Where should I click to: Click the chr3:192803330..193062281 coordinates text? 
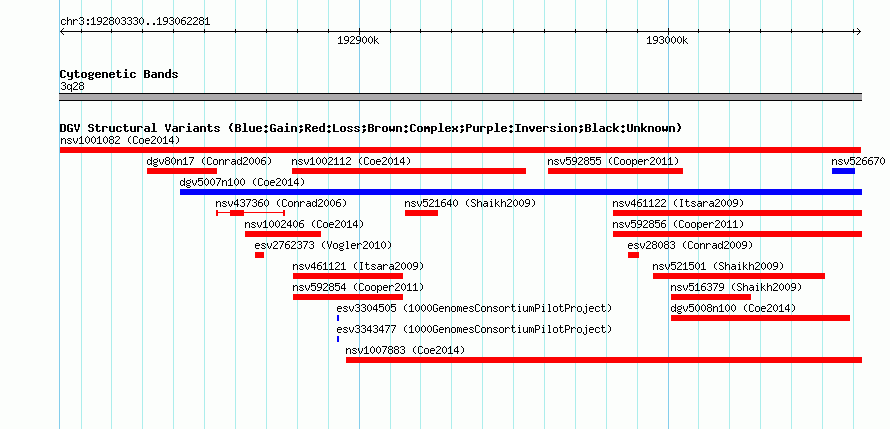[135, 22]
